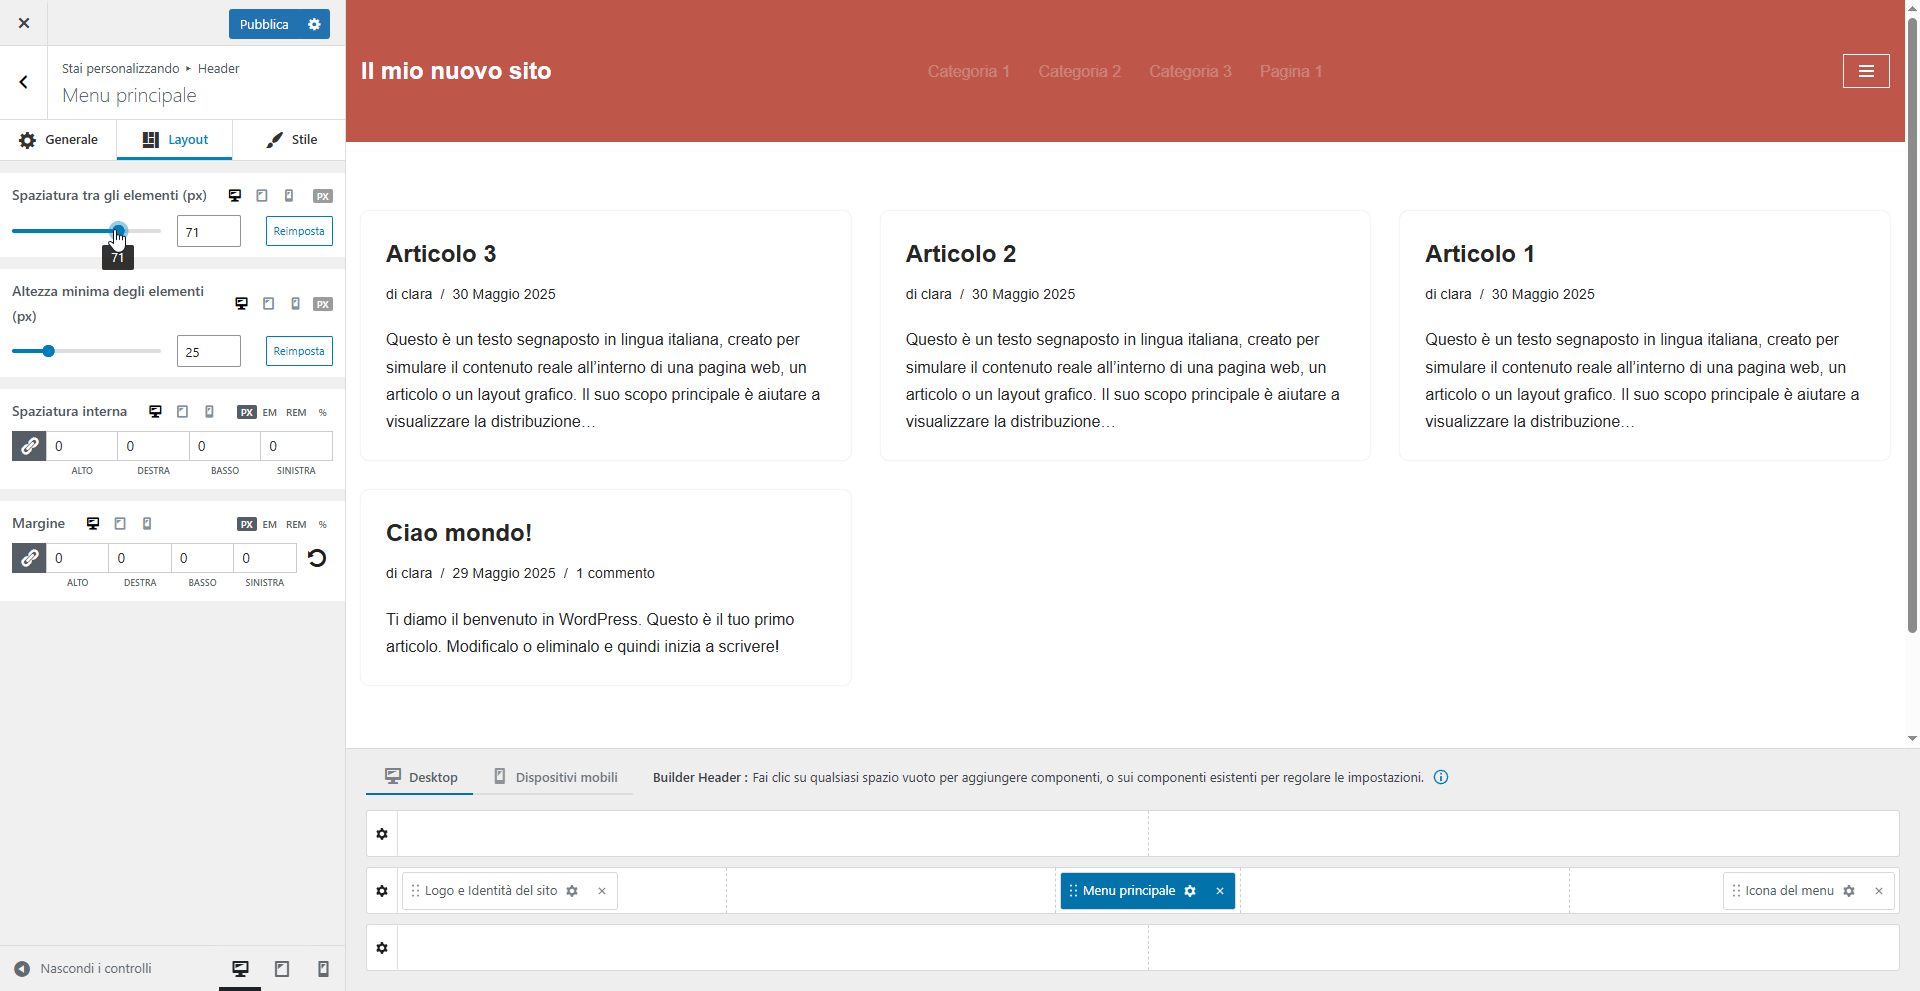Hide the controls with Nascondi i controlli
The height and width of the screenshot is (991, 1920).
click(x=84, y=968)
